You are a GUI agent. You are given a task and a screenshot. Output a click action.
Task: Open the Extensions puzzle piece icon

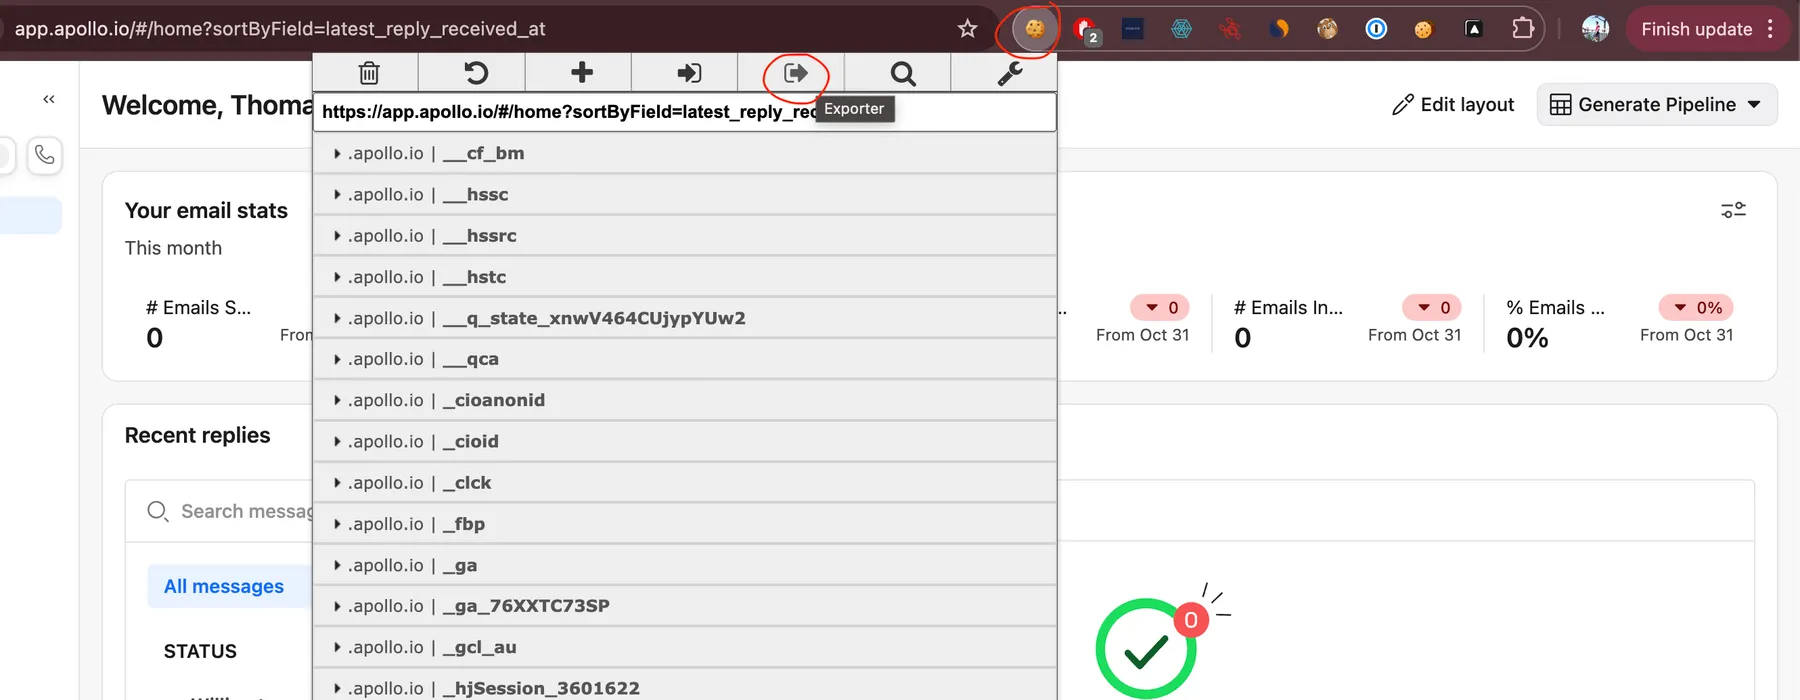point(1523,29)
